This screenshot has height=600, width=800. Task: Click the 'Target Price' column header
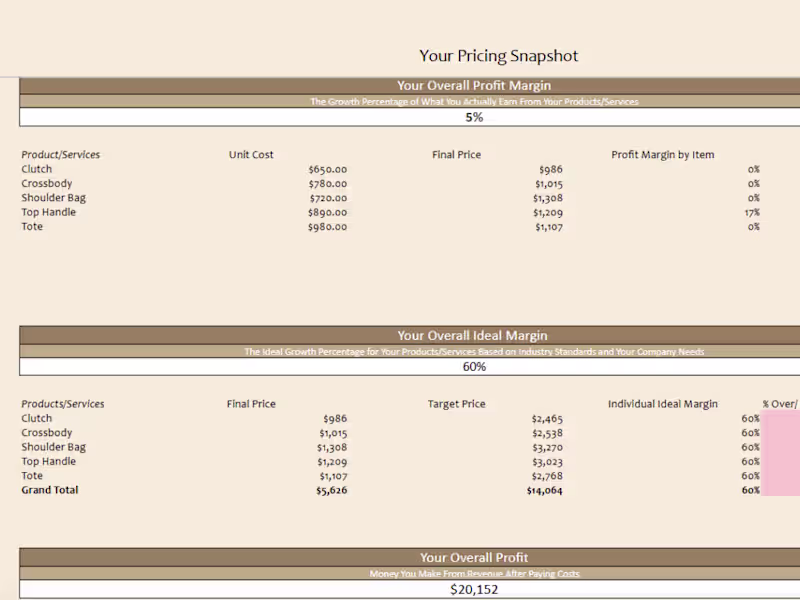457,404
